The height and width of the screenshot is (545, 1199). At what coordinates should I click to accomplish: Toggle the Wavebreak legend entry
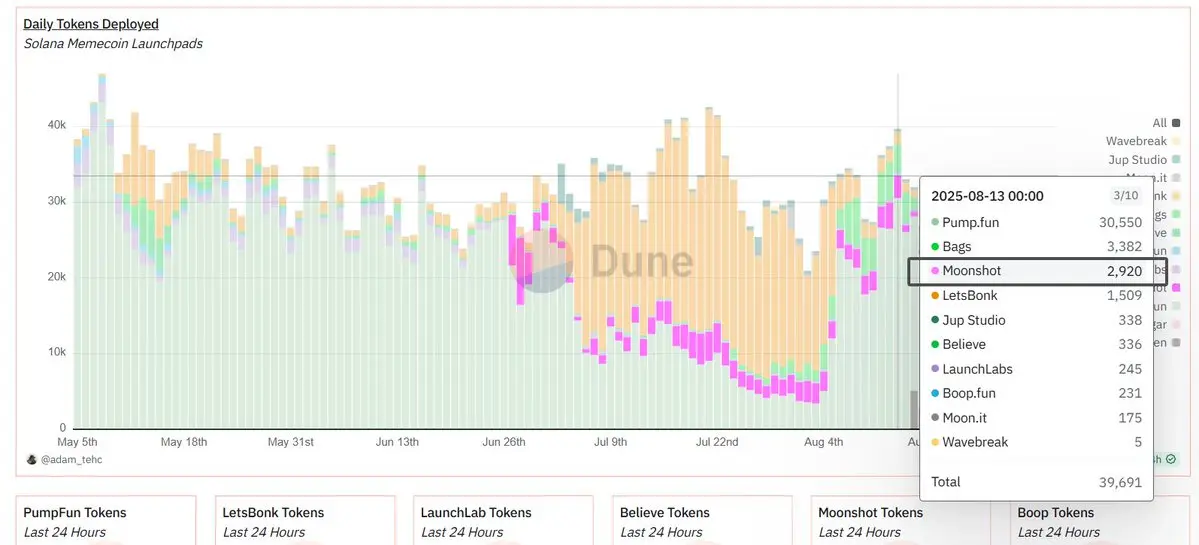1142,141
